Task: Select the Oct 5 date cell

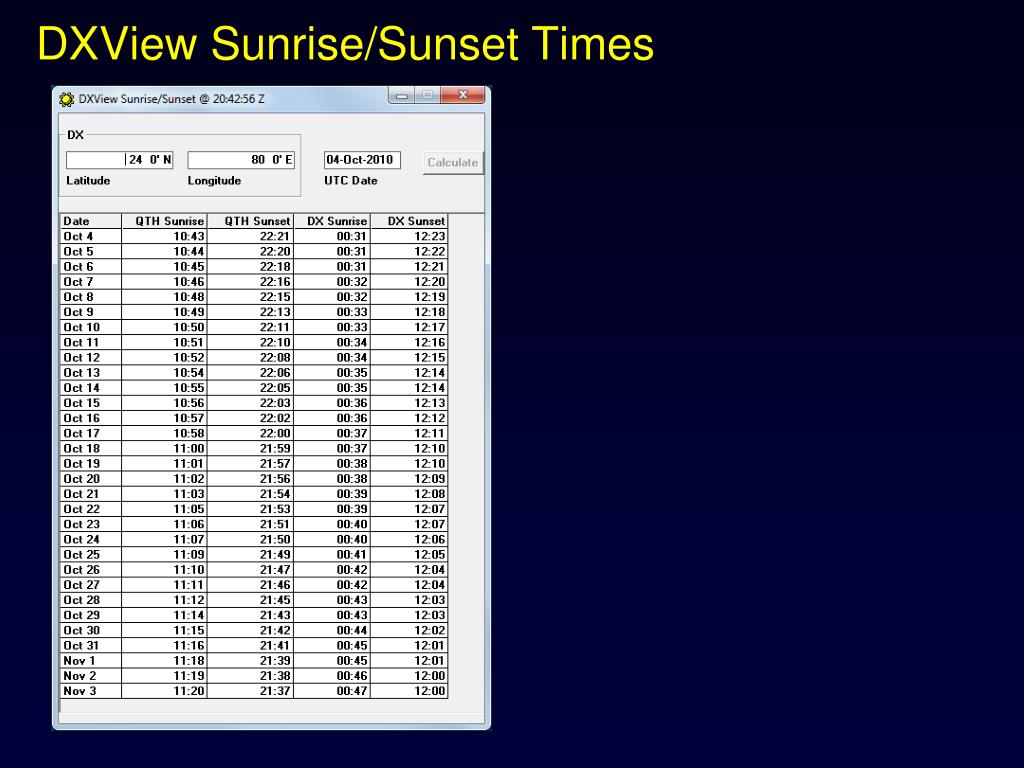Action: (91, 251)
